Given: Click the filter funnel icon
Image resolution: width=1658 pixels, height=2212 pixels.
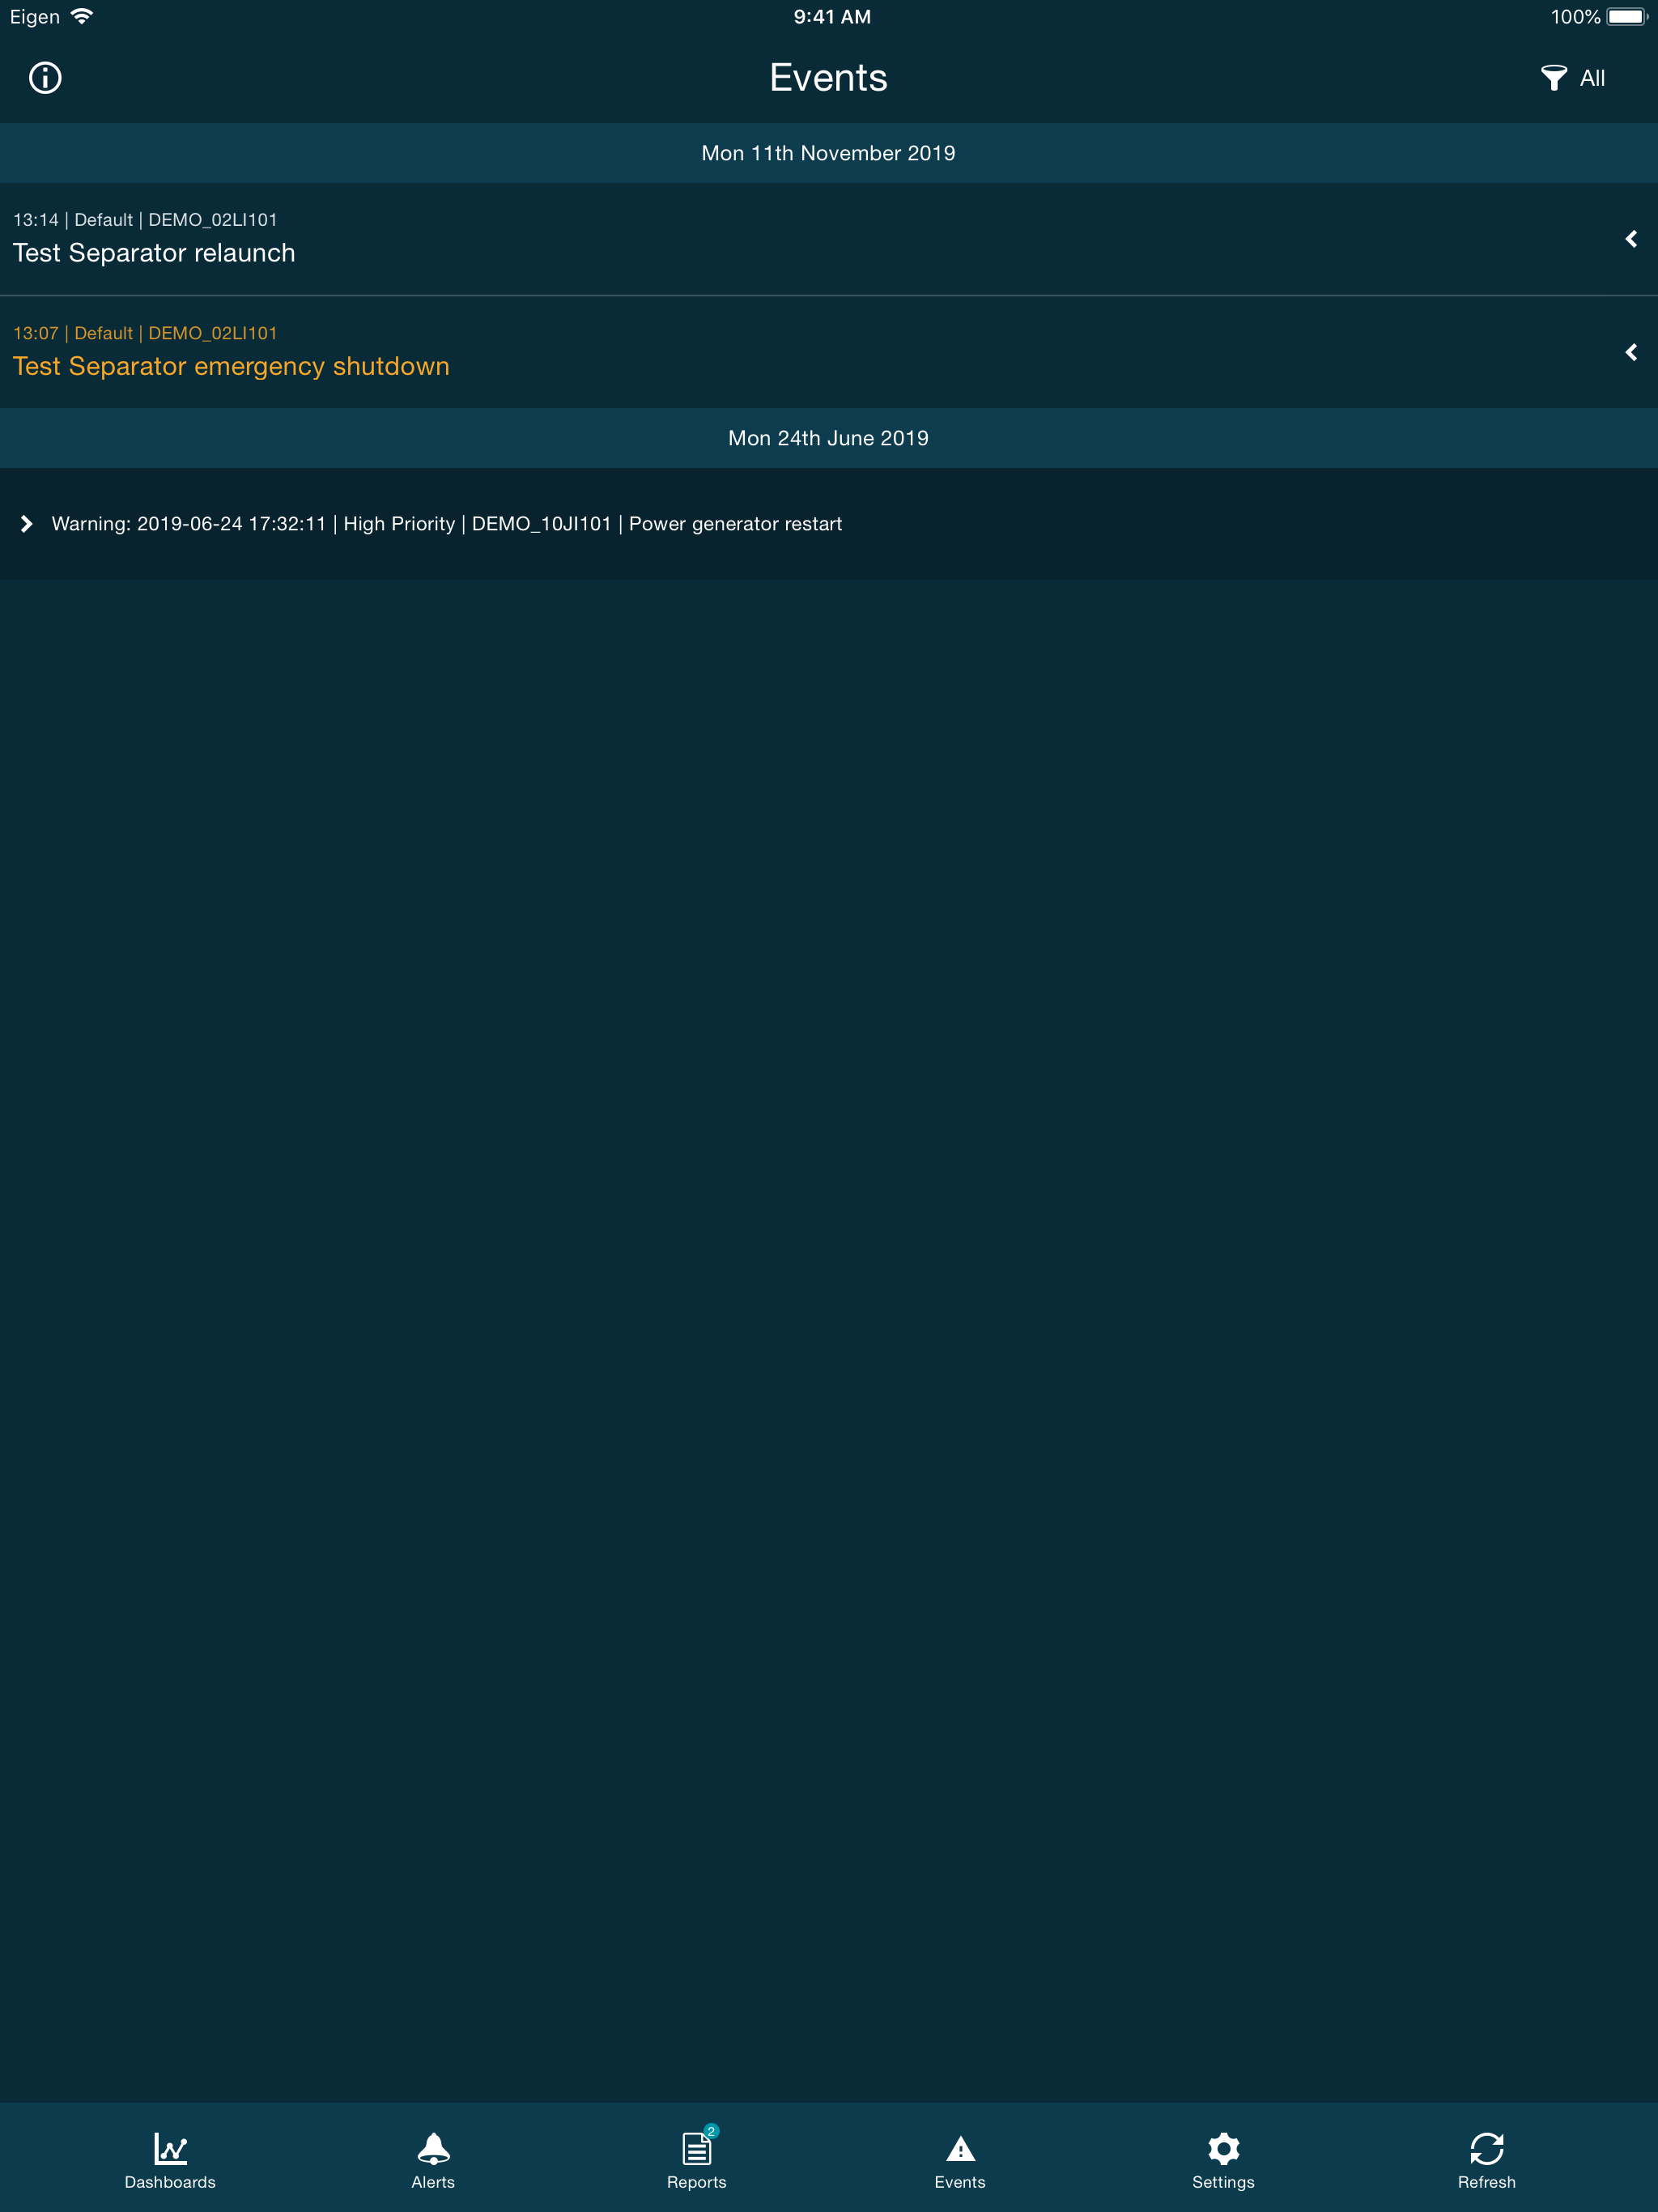Looking at the screenshot, I should point(1553,78).
